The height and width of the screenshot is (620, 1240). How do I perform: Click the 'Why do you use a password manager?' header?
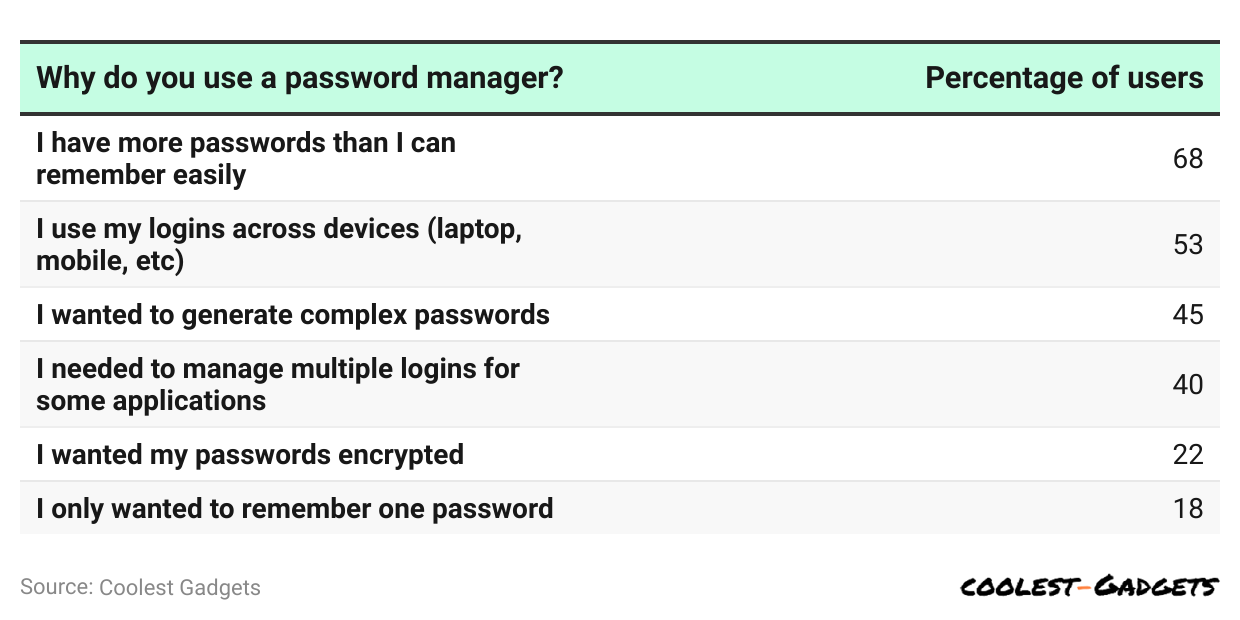300,78
